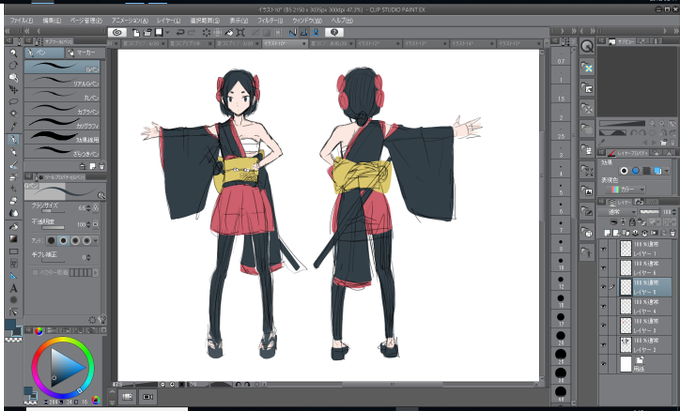Toggle visibility of レイヤー 6

pyautogui.click(x=603, y=268)
